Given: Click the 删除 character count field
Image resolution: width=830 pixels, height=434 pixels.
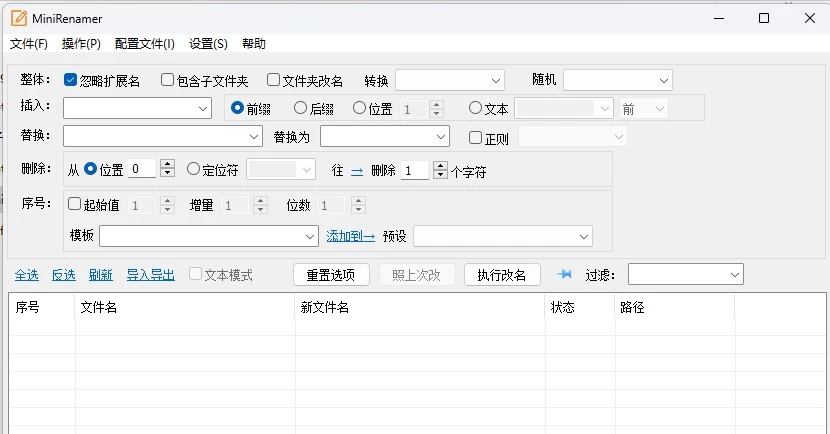Looking at the screenshot, I should 414,170.
